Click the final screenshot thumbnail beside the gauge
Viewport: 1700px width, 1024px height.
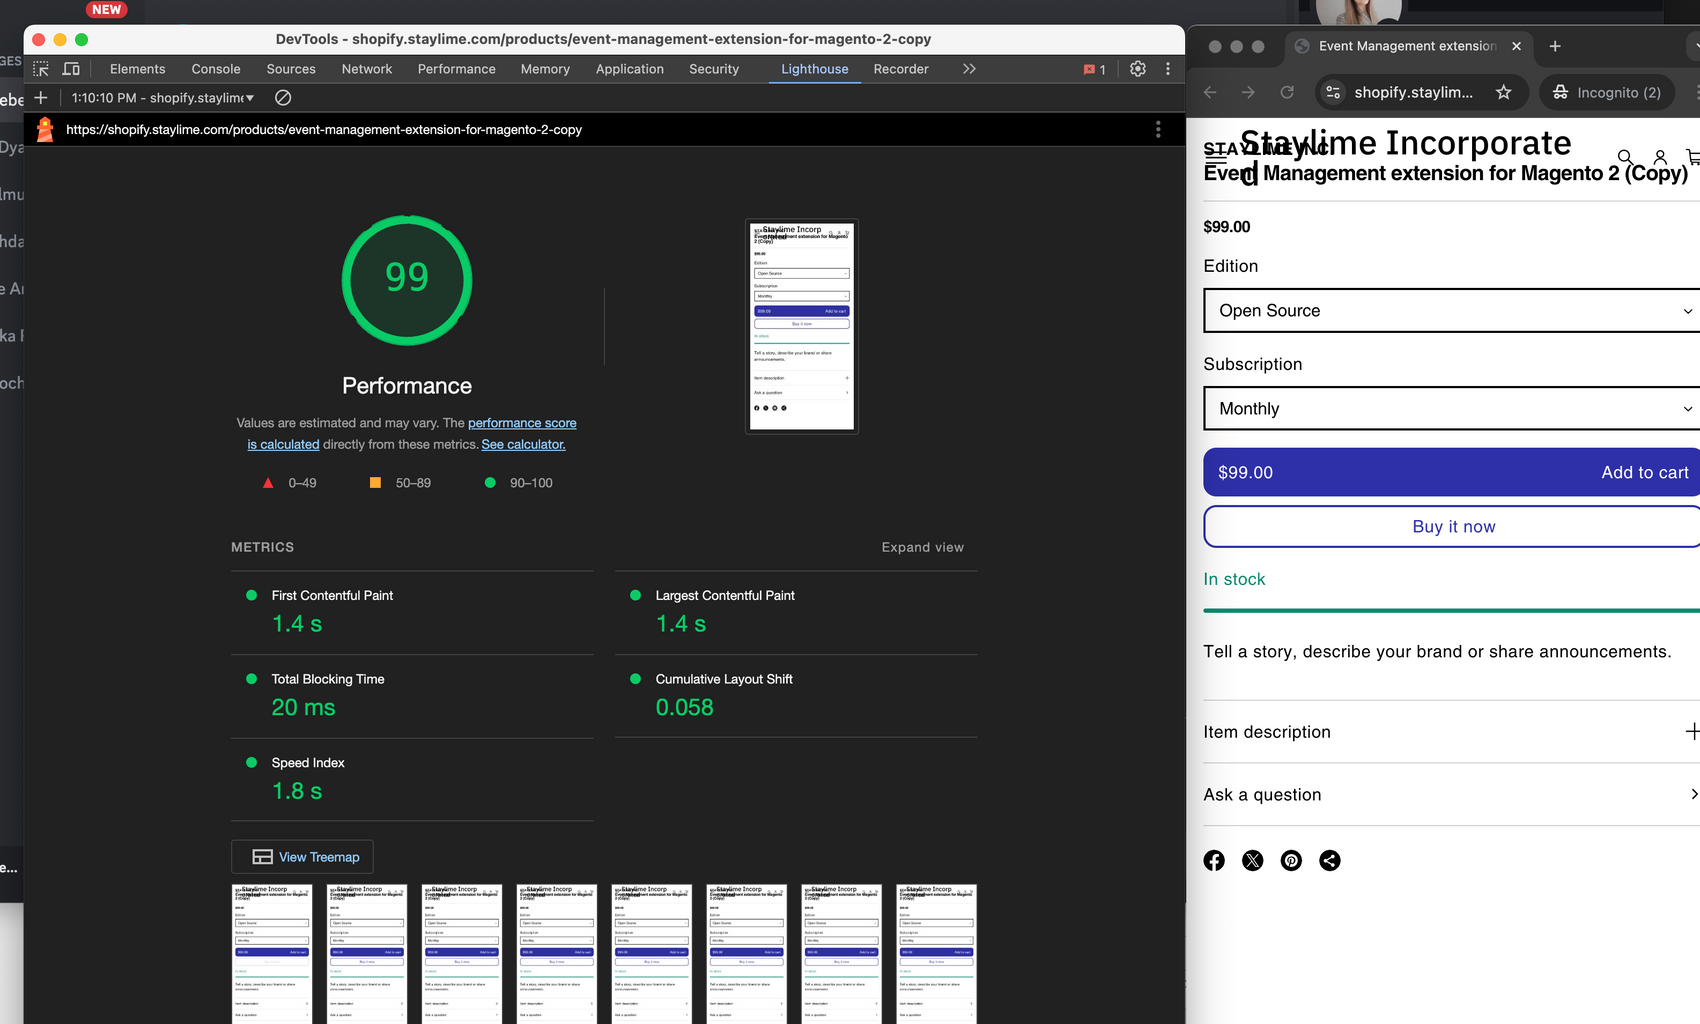[x=802, y=326]
